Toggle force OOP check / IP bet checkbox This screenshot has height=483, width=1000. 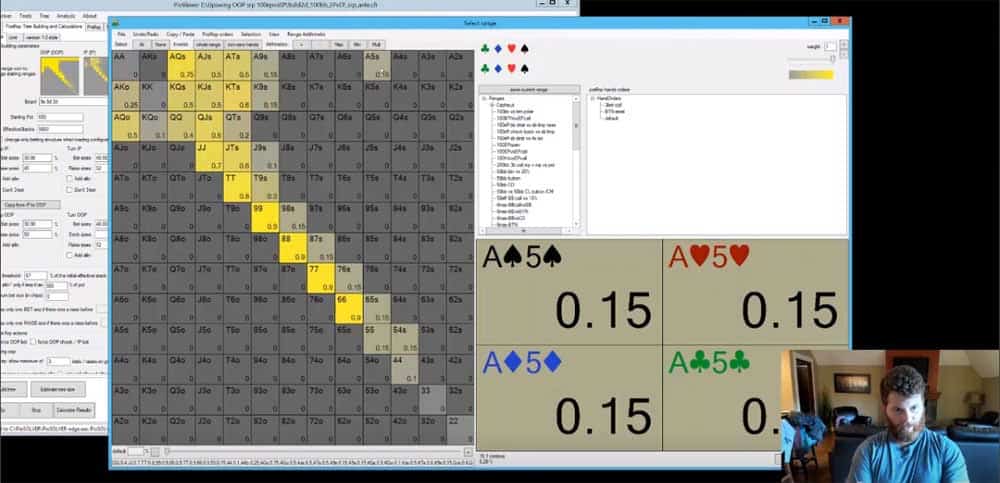click(x=33, y=342)
